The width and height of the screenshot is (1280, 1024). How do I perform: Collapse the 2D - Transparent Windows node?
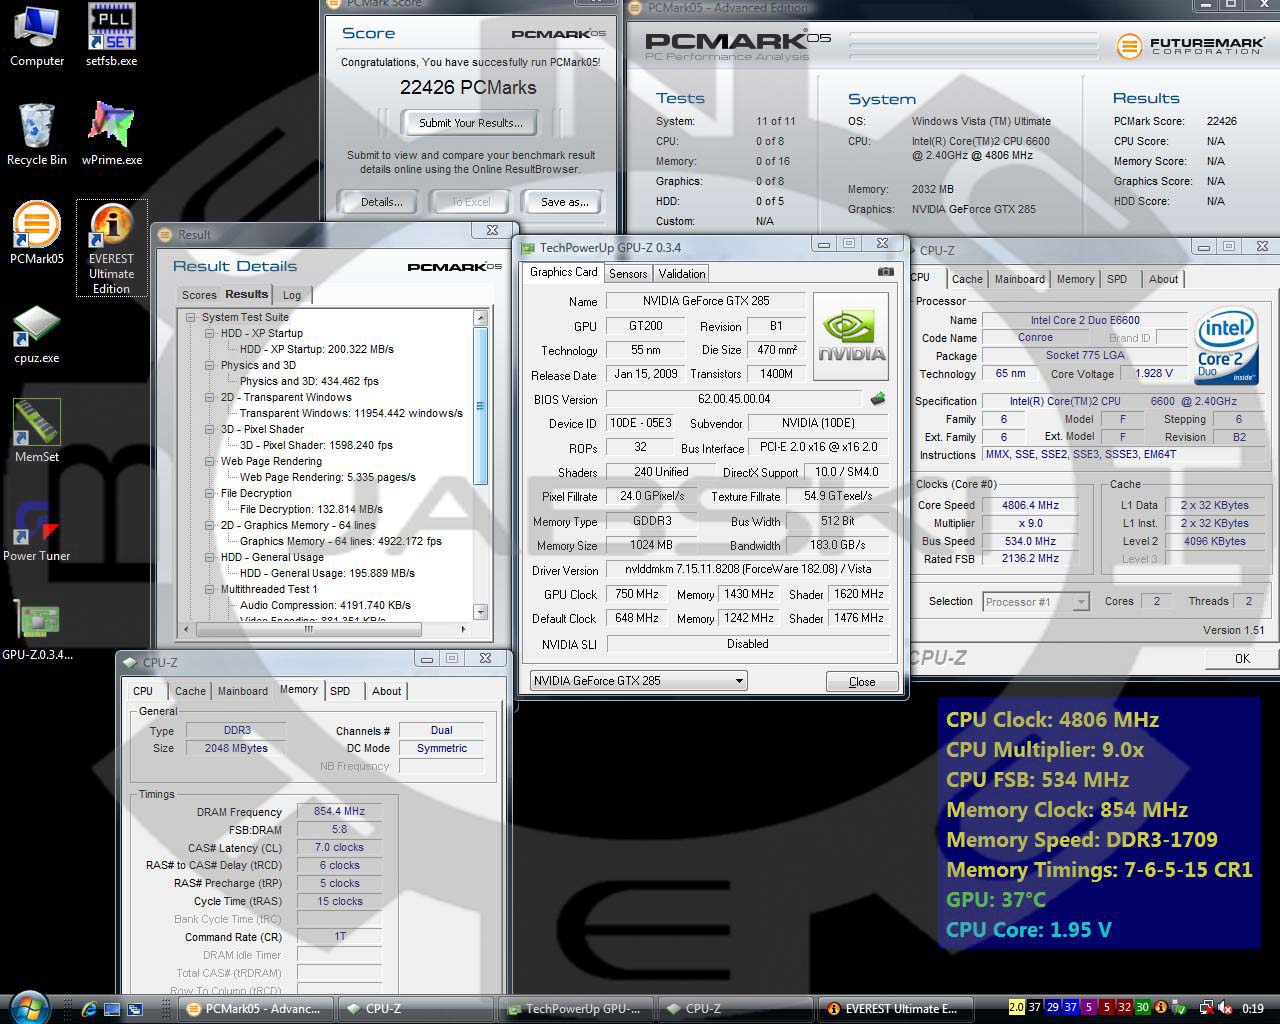tap(210, 397)
